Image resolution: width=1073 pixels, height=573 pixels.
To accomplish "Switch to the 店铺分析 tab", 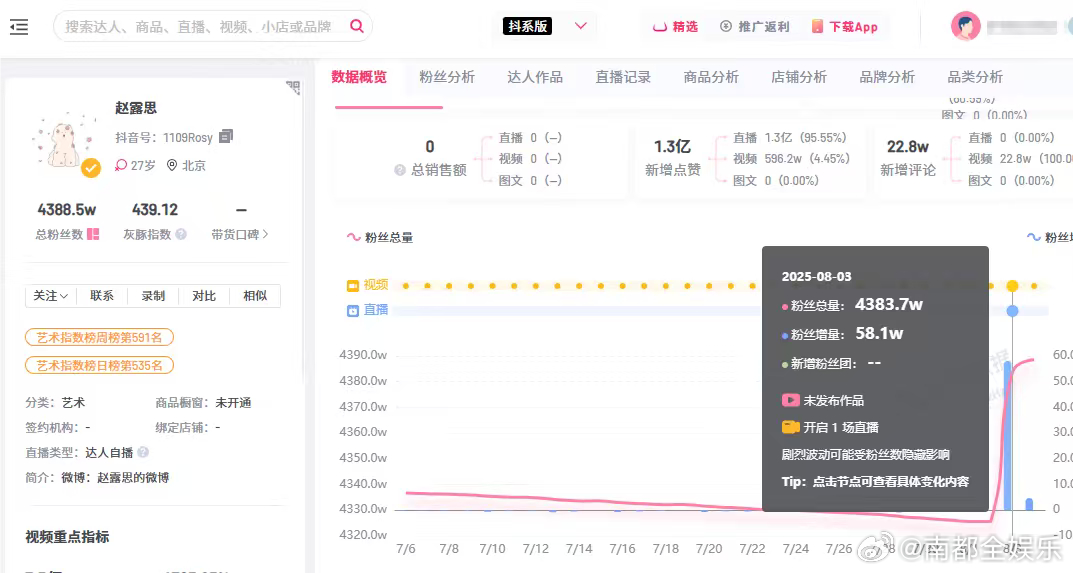I will tap(799, 77).
